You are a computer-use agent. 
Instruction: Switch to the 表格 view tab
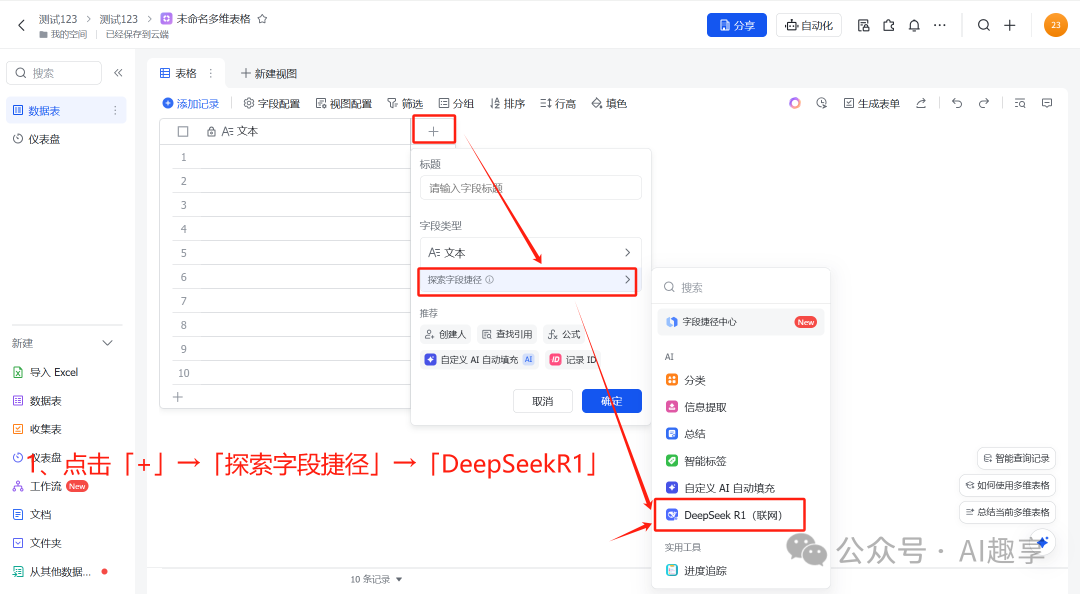(x=178, y=73)
